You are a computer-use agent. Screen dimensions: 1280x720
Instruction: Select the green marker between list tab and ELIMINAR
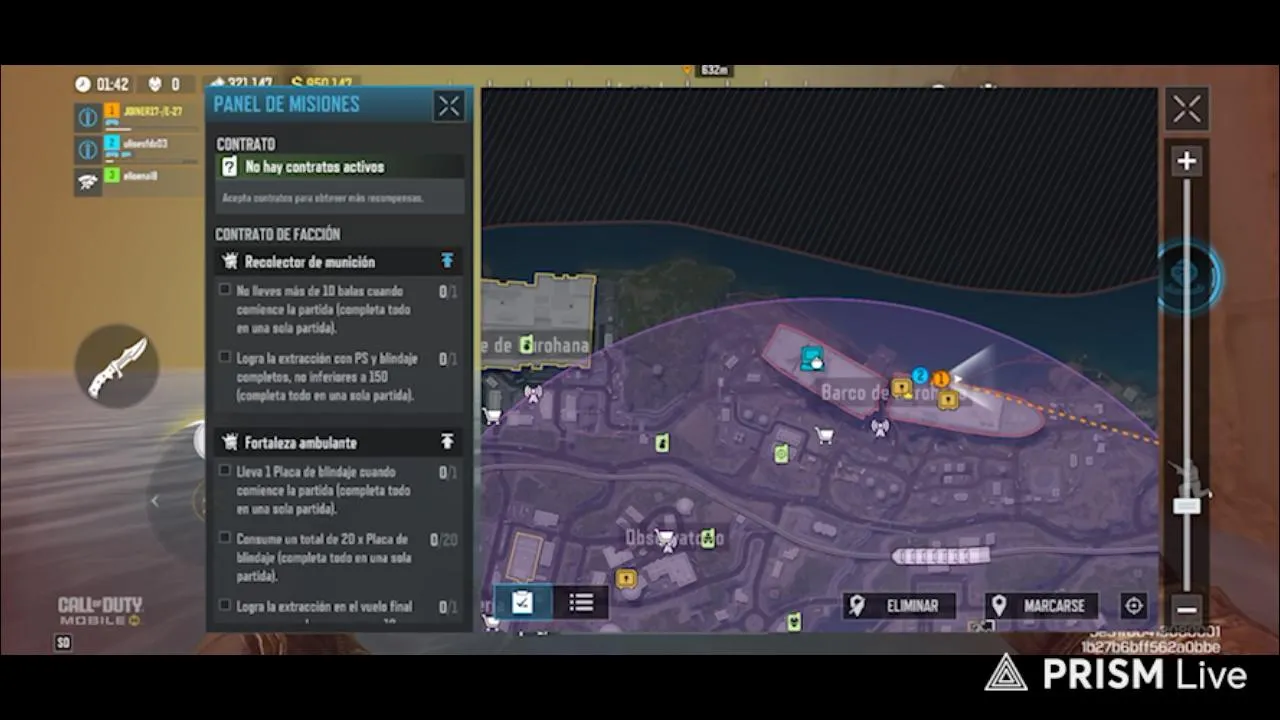(793, 623)
